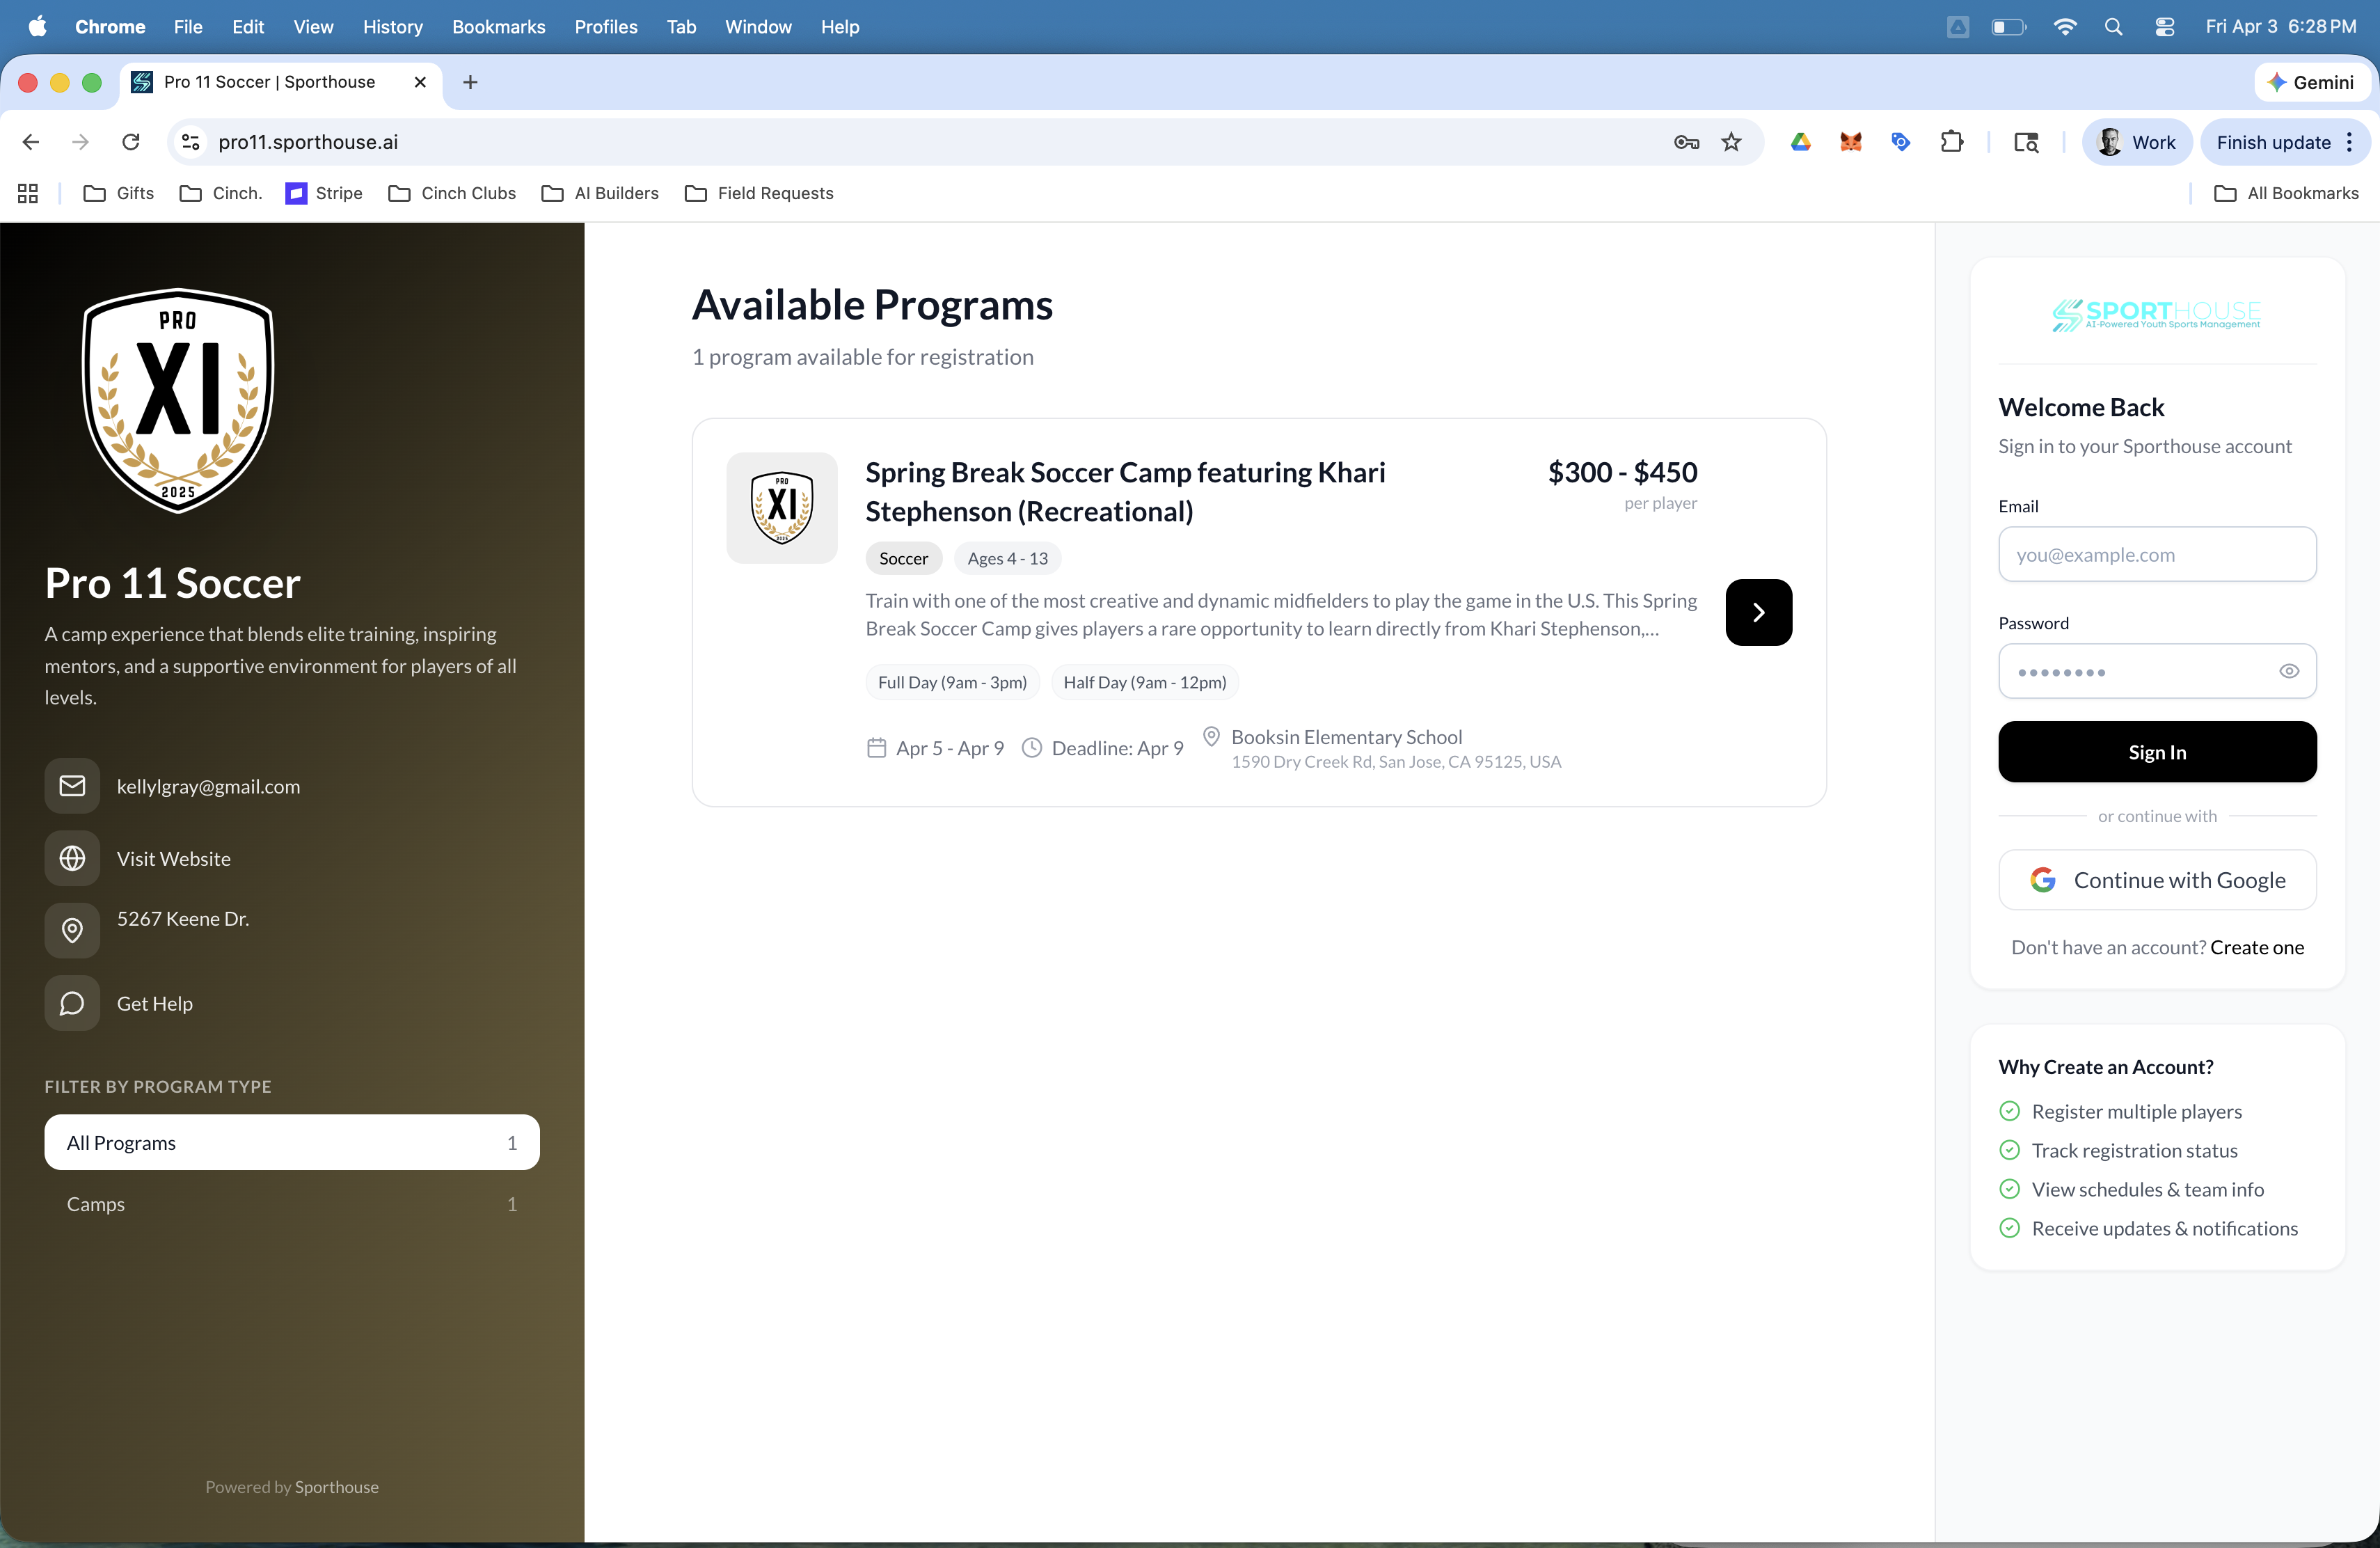Screen dimensions: 2380x1548
Task: Open the saved passwords key icon
Action: (1686, 142)
